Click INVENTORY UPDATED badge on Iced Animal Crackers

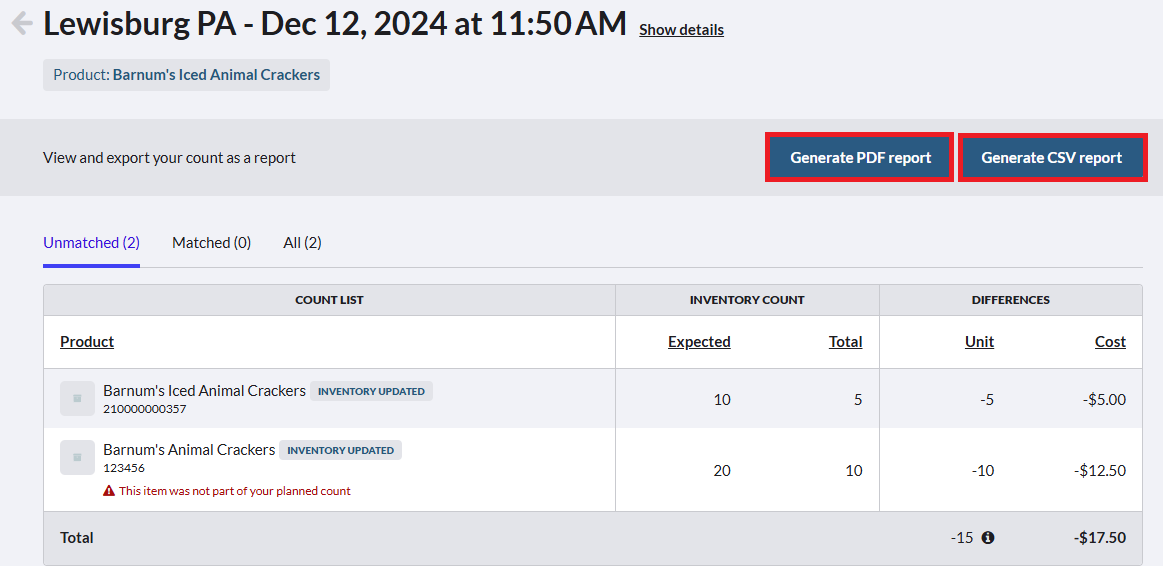[371, 391]
